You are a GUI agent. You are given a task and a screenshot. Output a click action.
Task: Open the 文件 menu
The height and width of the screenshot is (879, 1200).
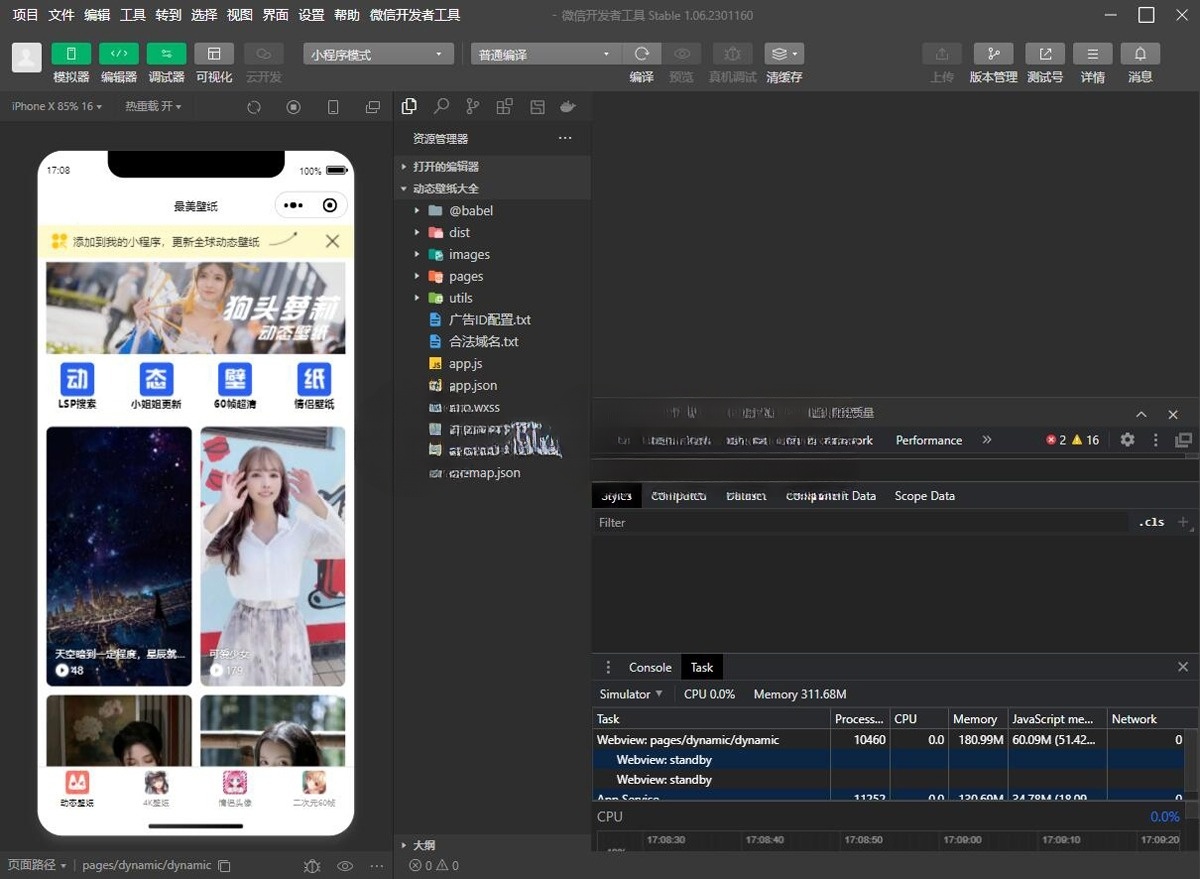tap(61, 15)
